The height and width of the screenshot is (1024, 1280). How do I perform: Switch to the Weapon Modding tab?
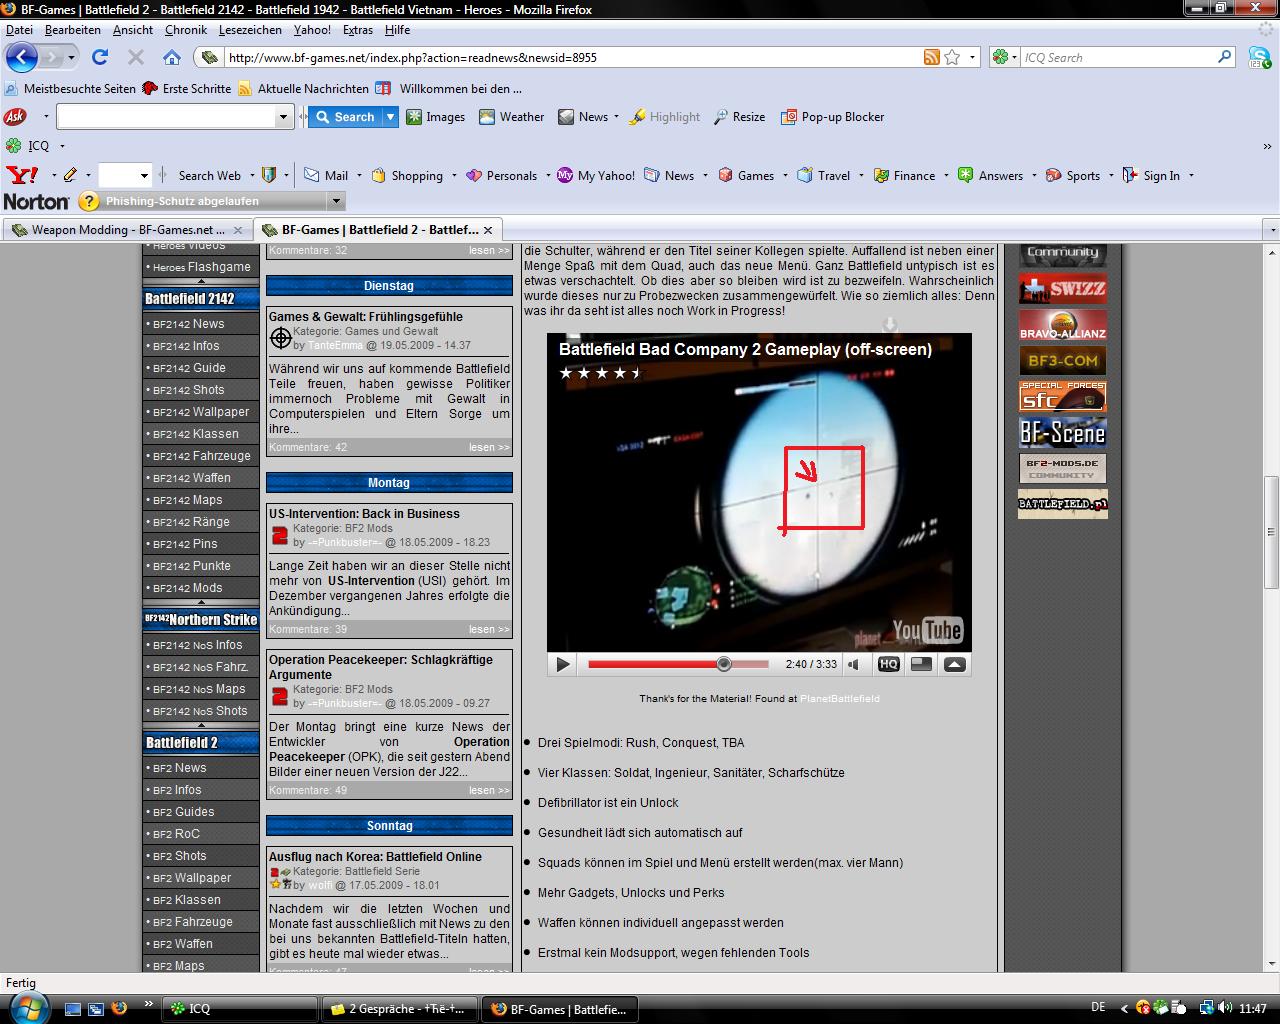(127, 229)
